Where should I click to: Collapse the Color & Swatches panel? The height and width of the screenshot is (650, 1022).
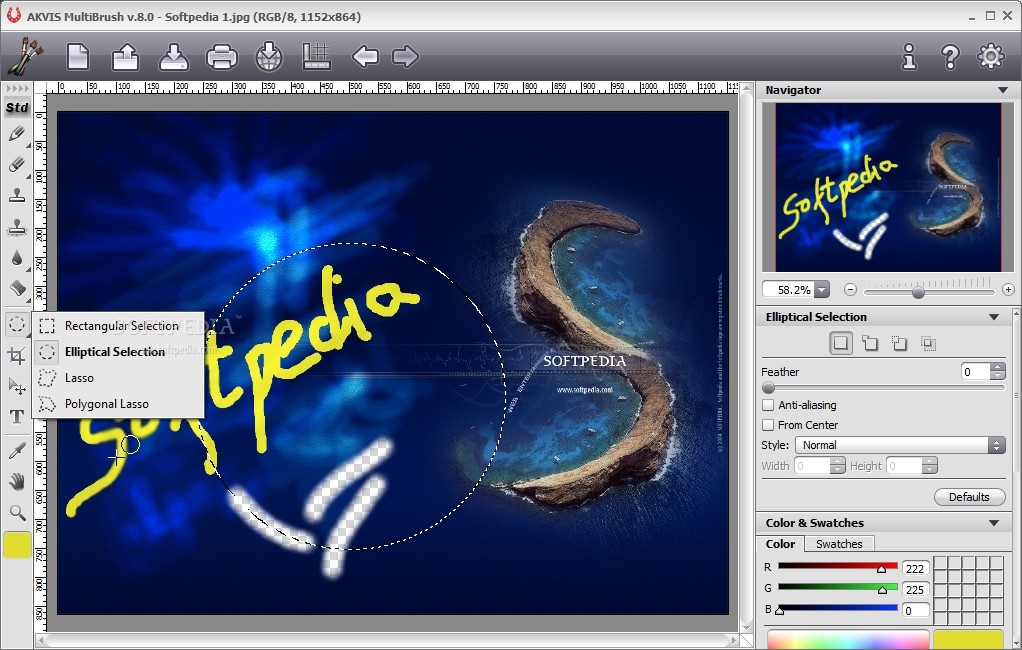[994, 523]
